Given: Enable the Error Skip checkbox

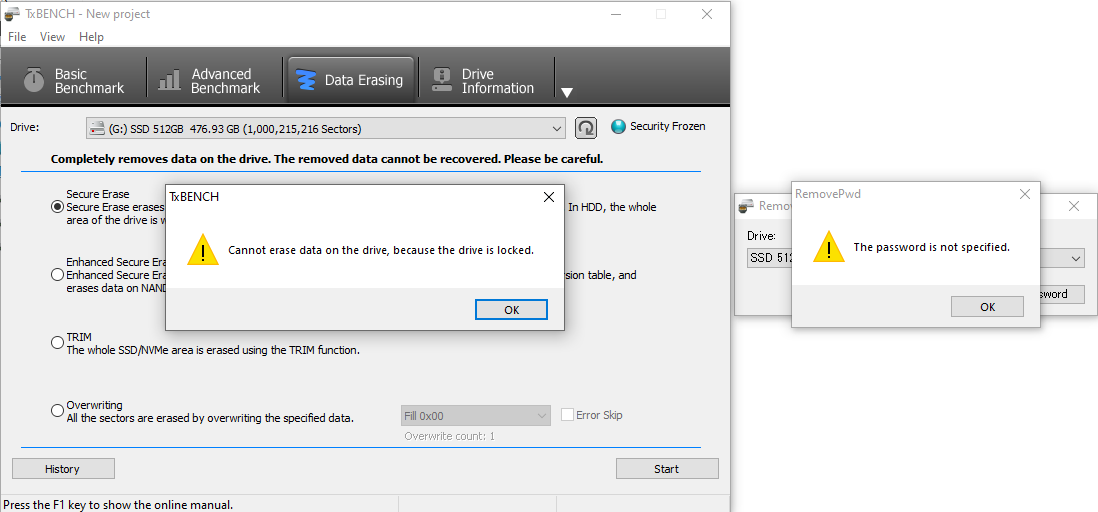Looking at the screenshot, I should pyautogui.click(x=567, y=415).
